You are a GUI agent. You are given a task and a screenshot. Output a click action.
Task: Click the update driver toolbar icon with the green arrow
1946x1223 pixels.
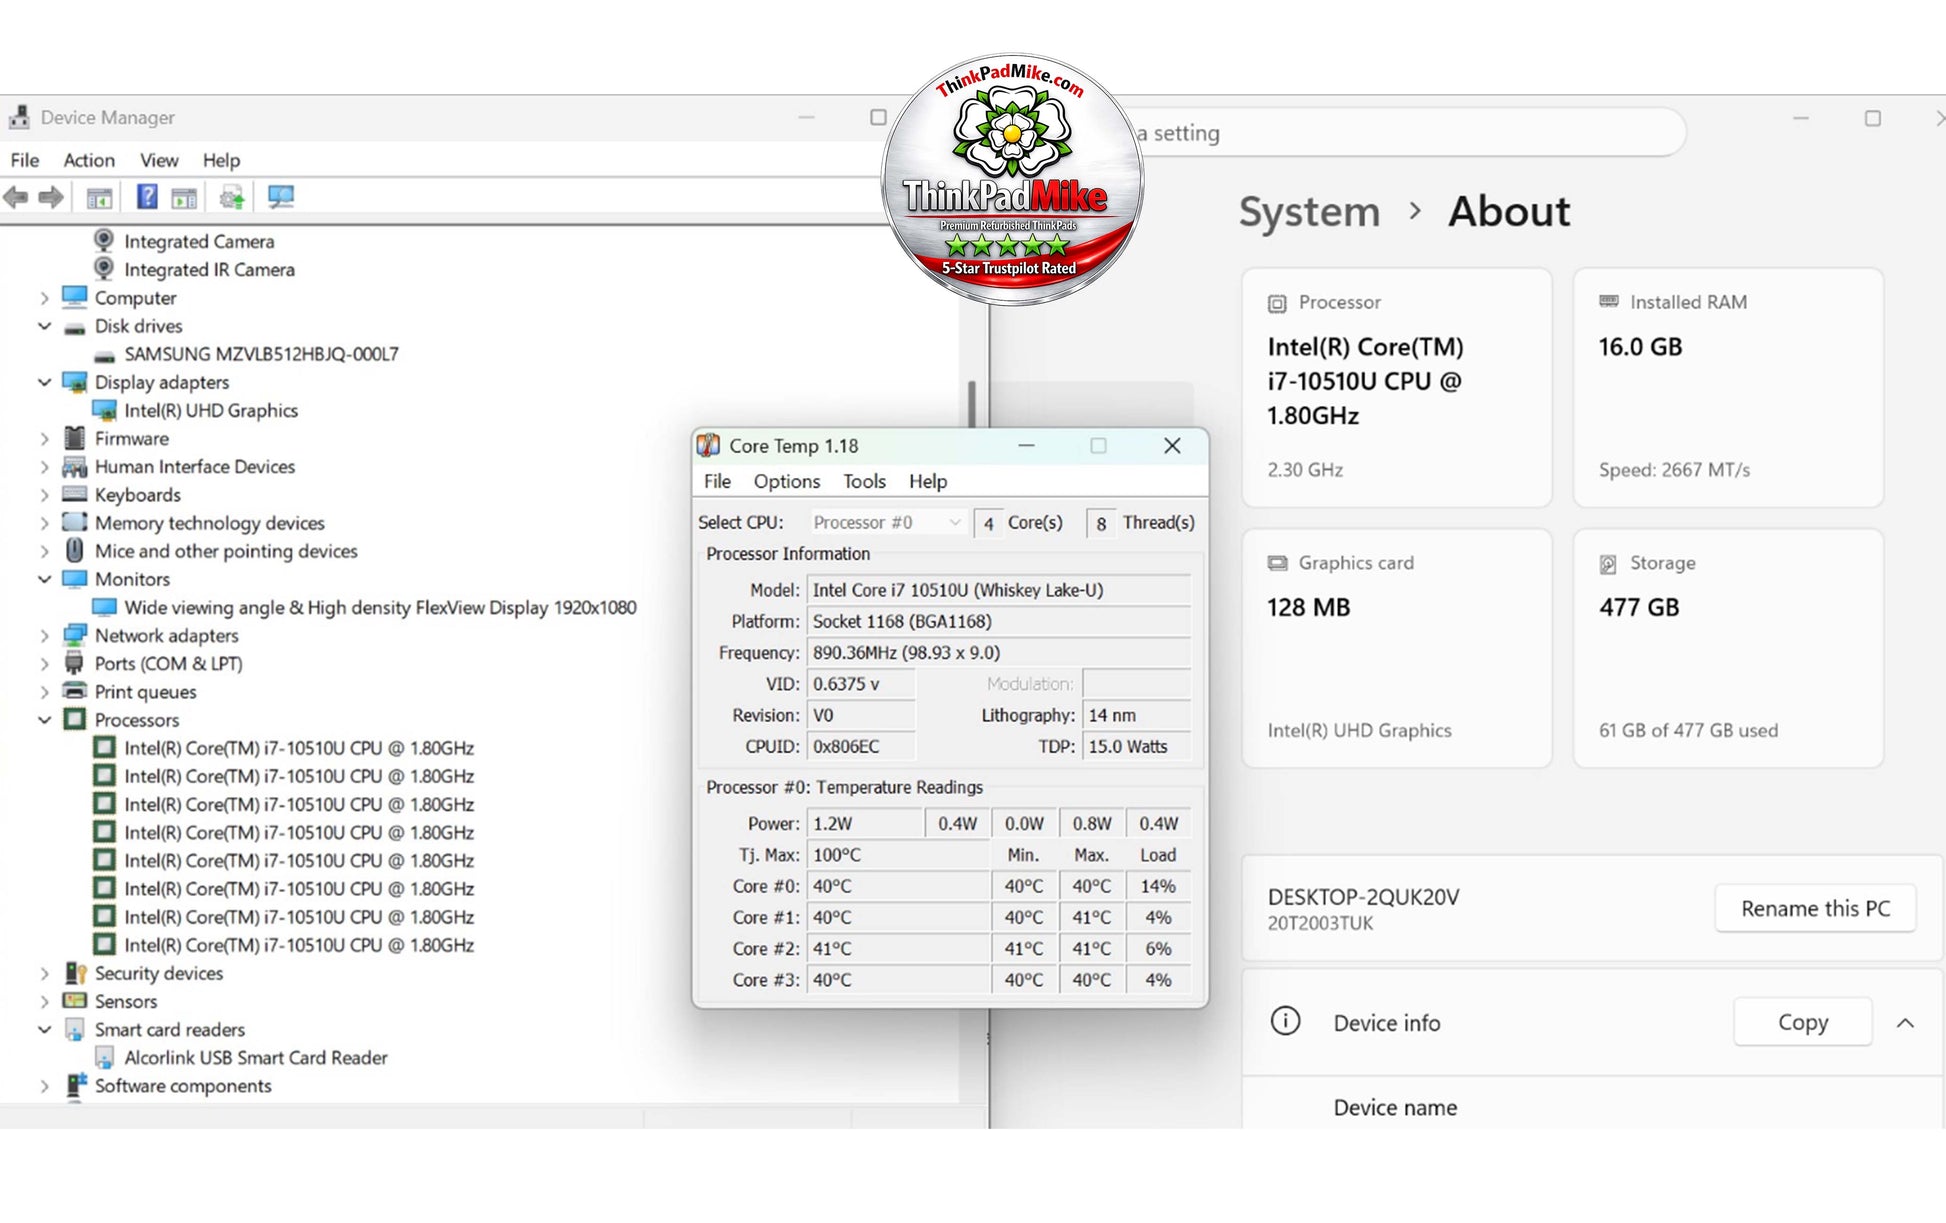pyautogui.click(x=232, y=197)
